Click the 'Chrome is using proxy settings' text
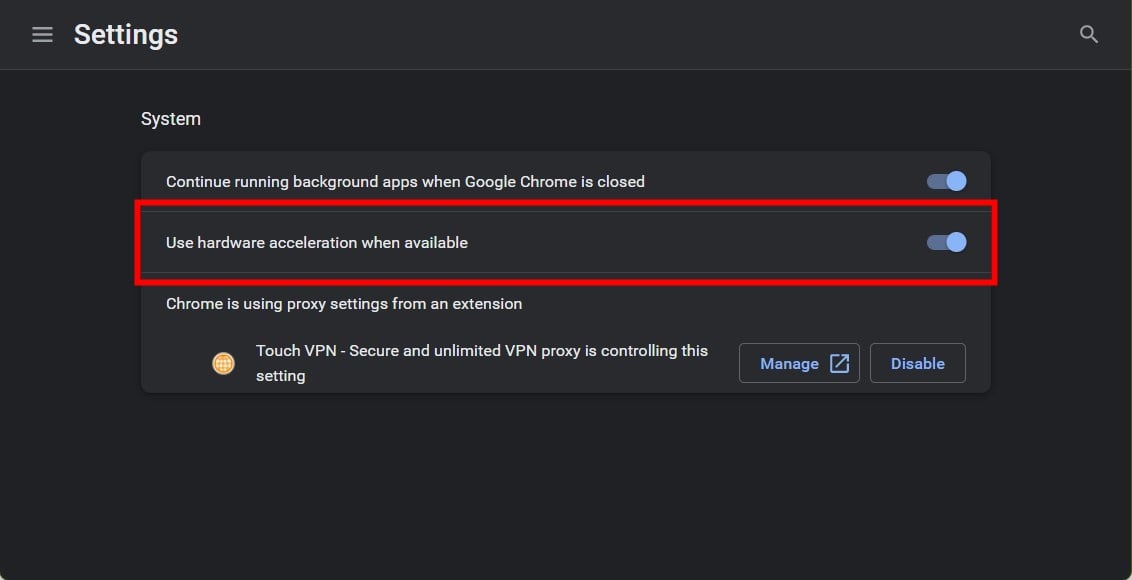The width and height of the screenshot is (1132, 580). [x=344, y=304]
